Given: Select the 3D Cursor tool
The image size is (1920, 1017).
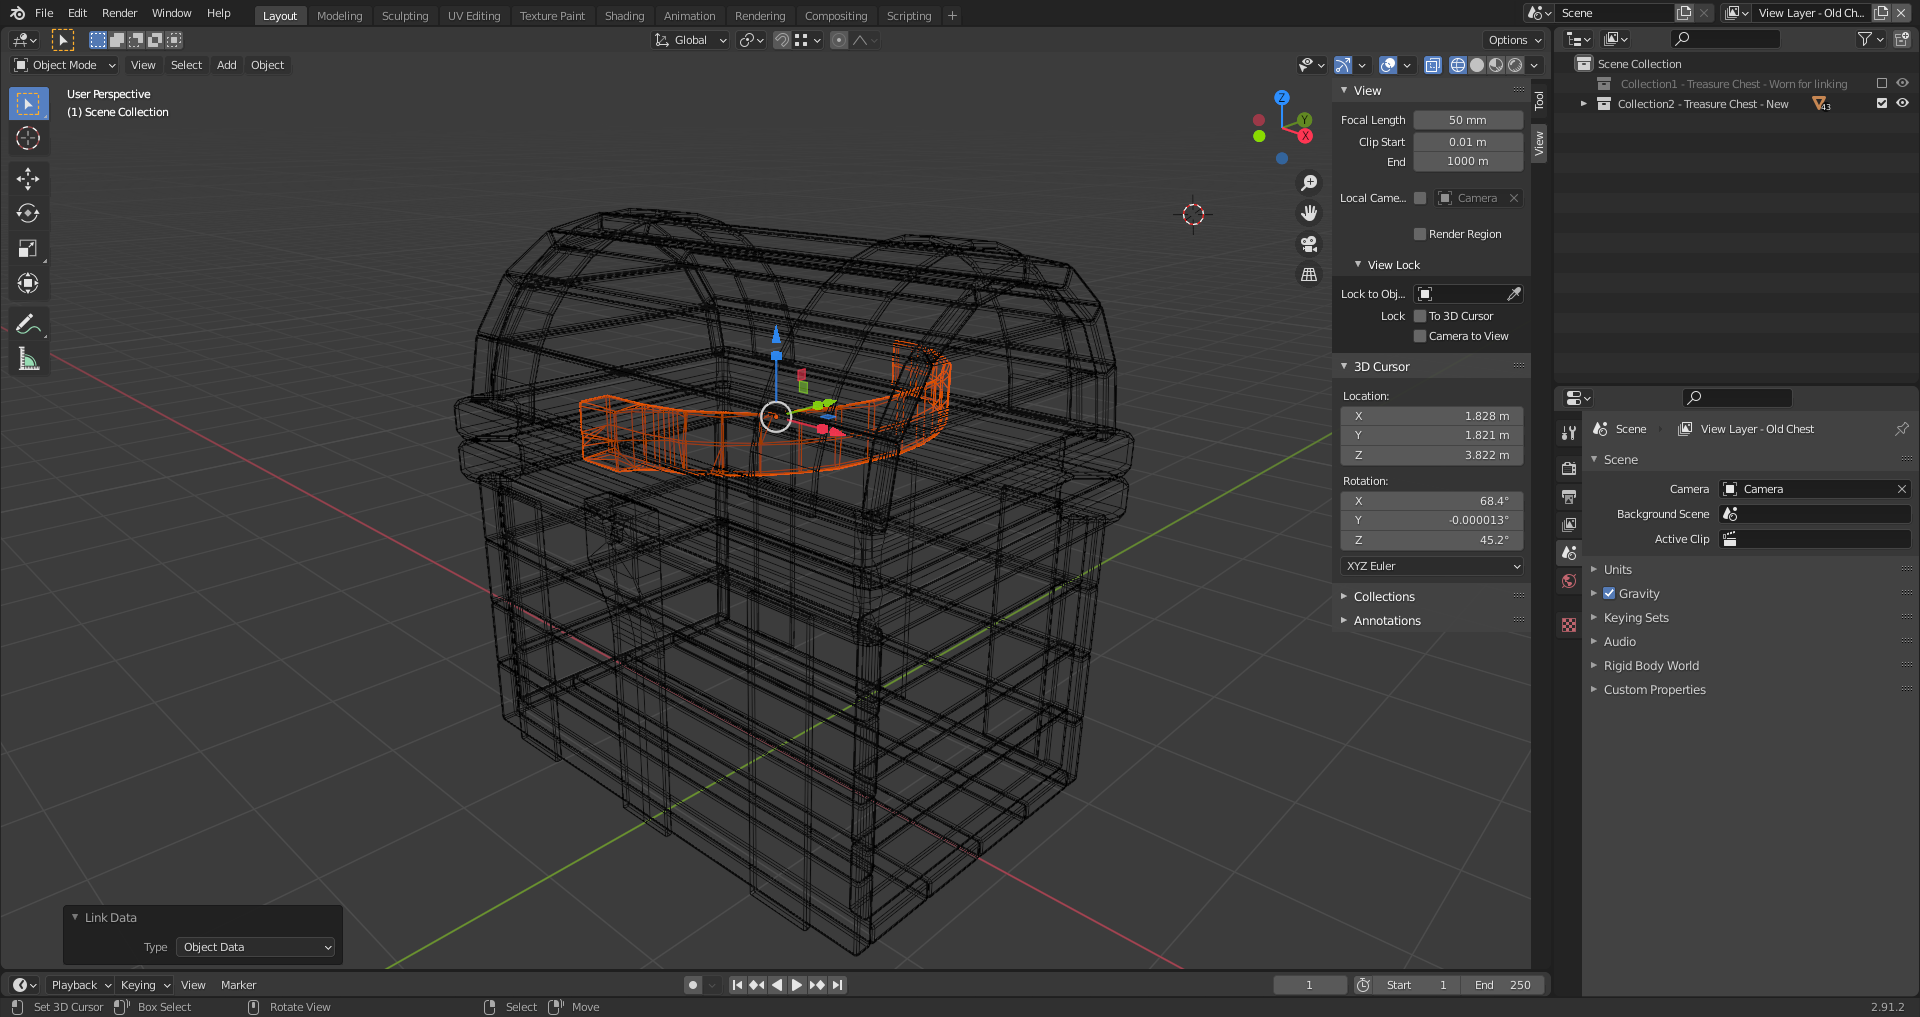Looking at the screenshot, I should (x=28, y=138).
